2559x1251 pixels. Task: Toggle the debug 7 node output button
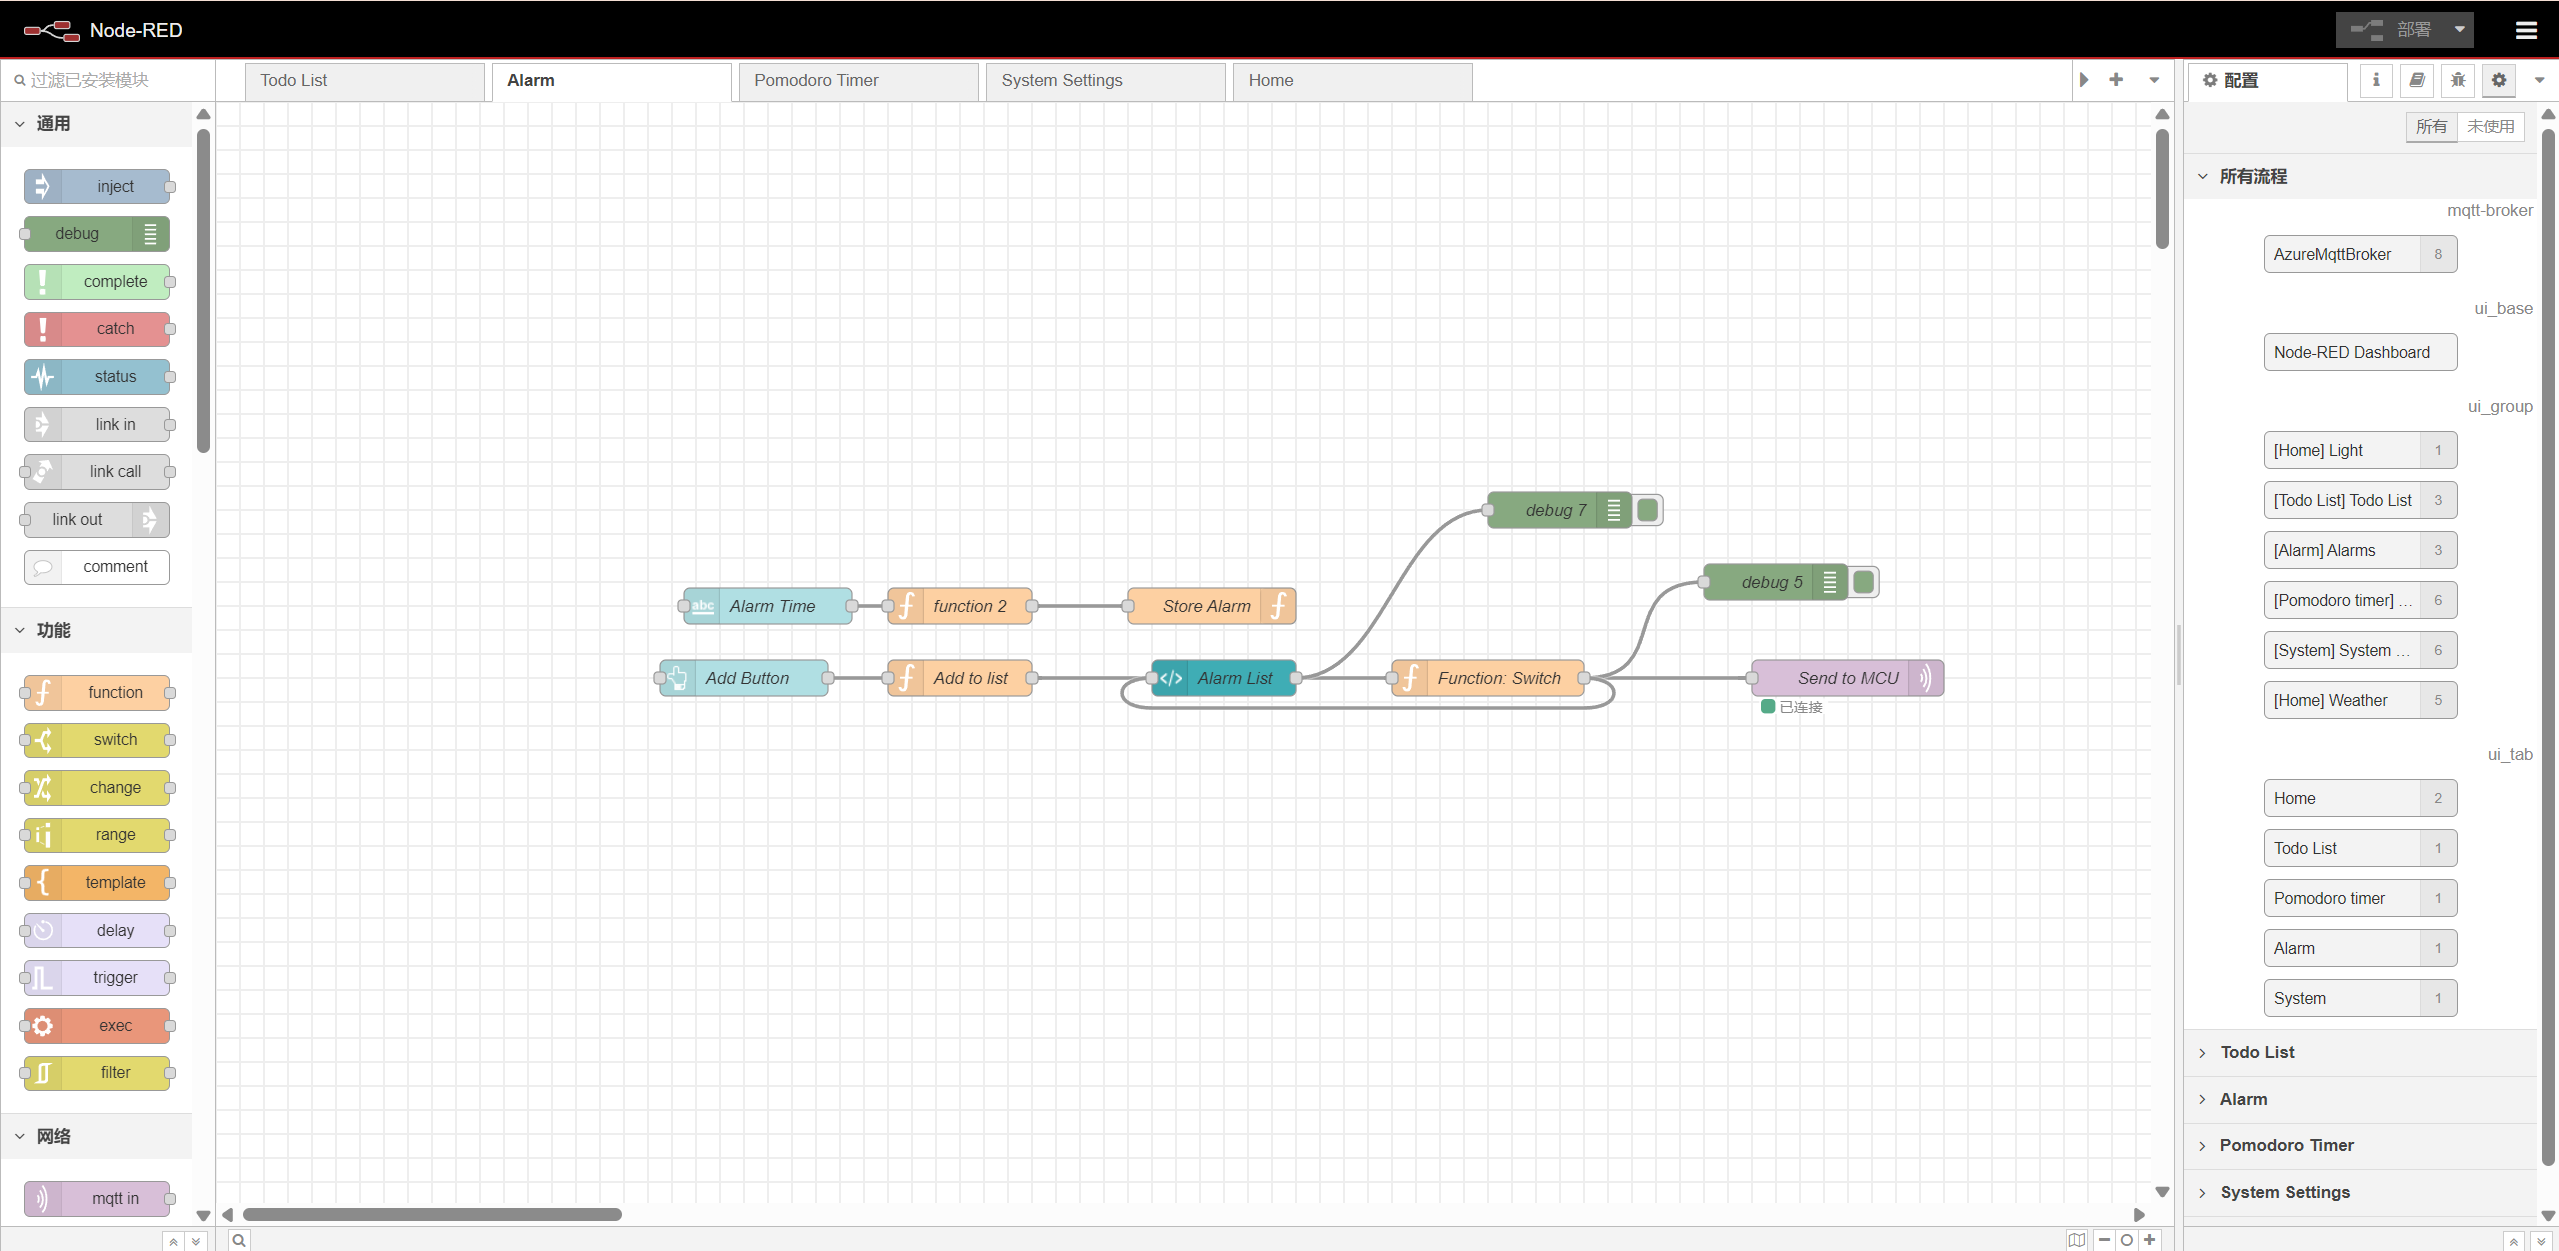1648,510
